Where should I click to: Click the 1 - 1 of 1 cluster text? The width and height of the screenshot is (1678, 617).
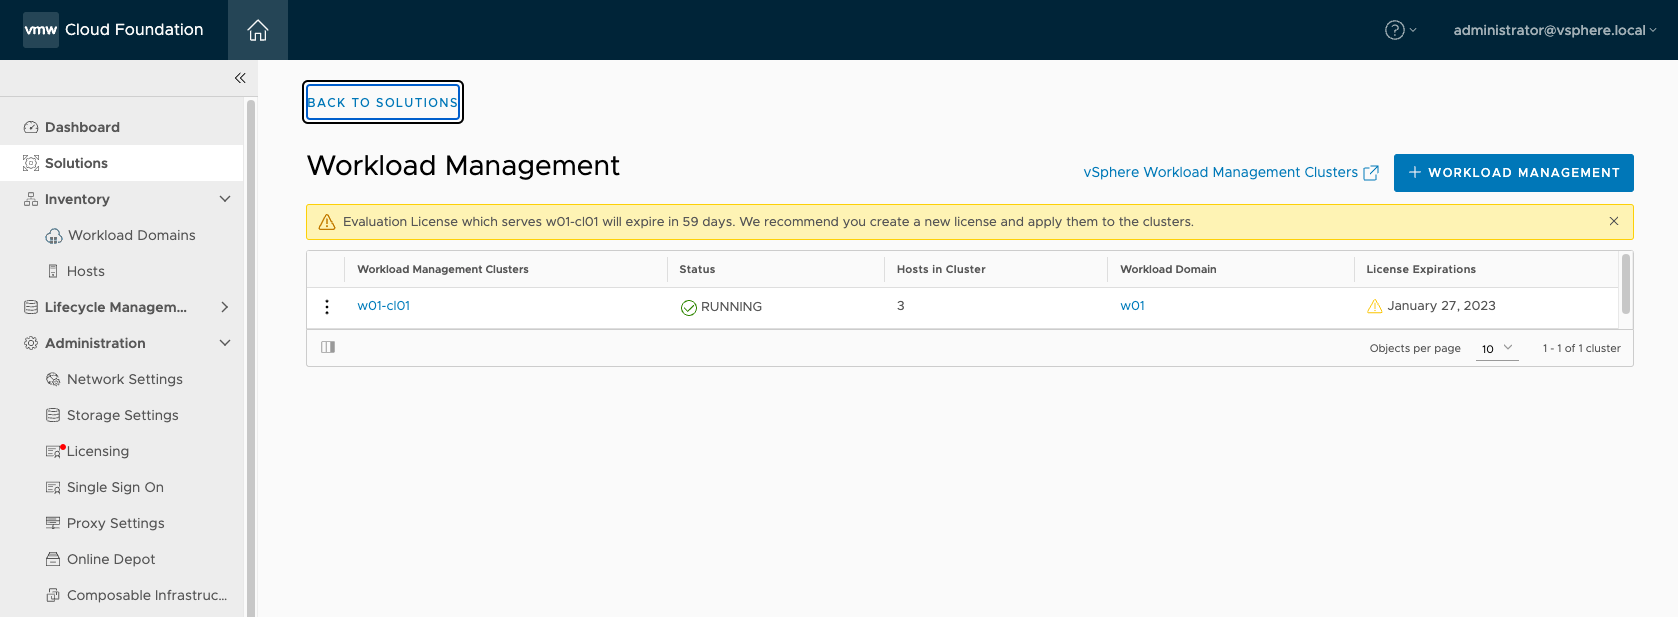click(x=1581, y=348)
